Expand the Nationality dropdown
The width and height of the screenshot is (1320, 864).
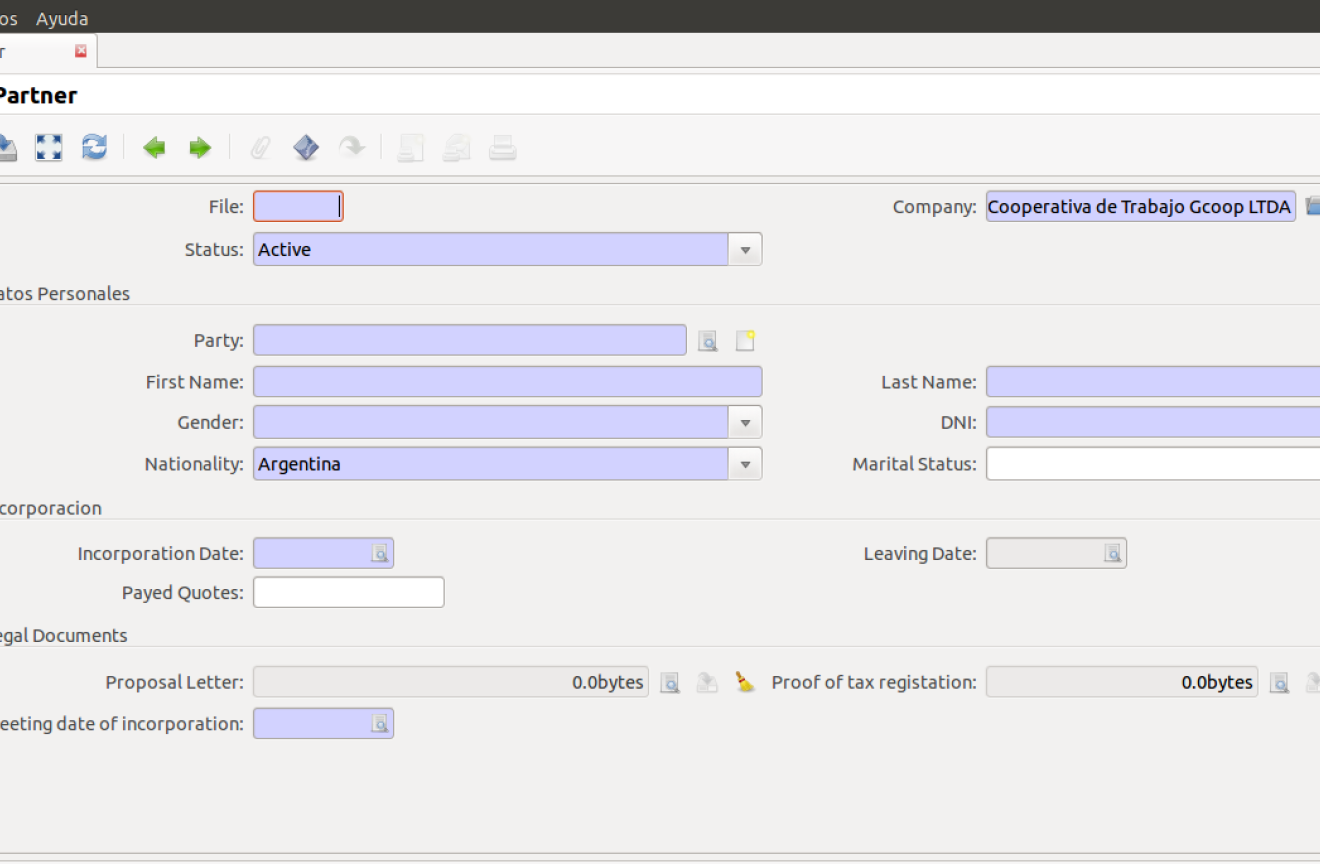point(745,464)
